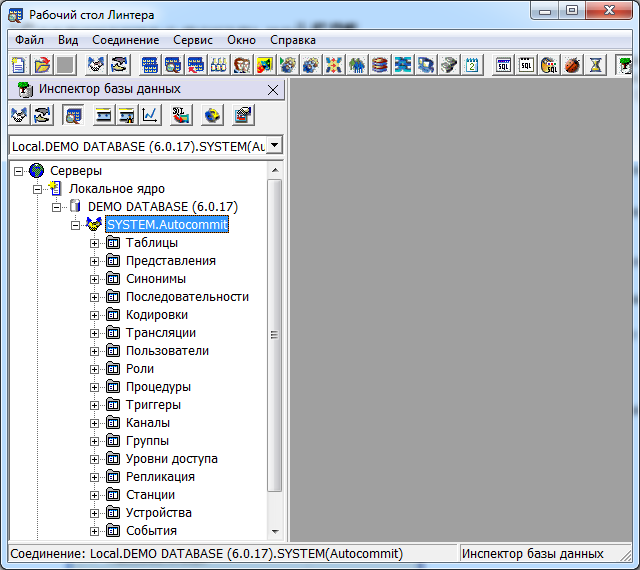
Task: Collapse the DEMO DATABASE (6.0.17) node
Action: [58, 207]
